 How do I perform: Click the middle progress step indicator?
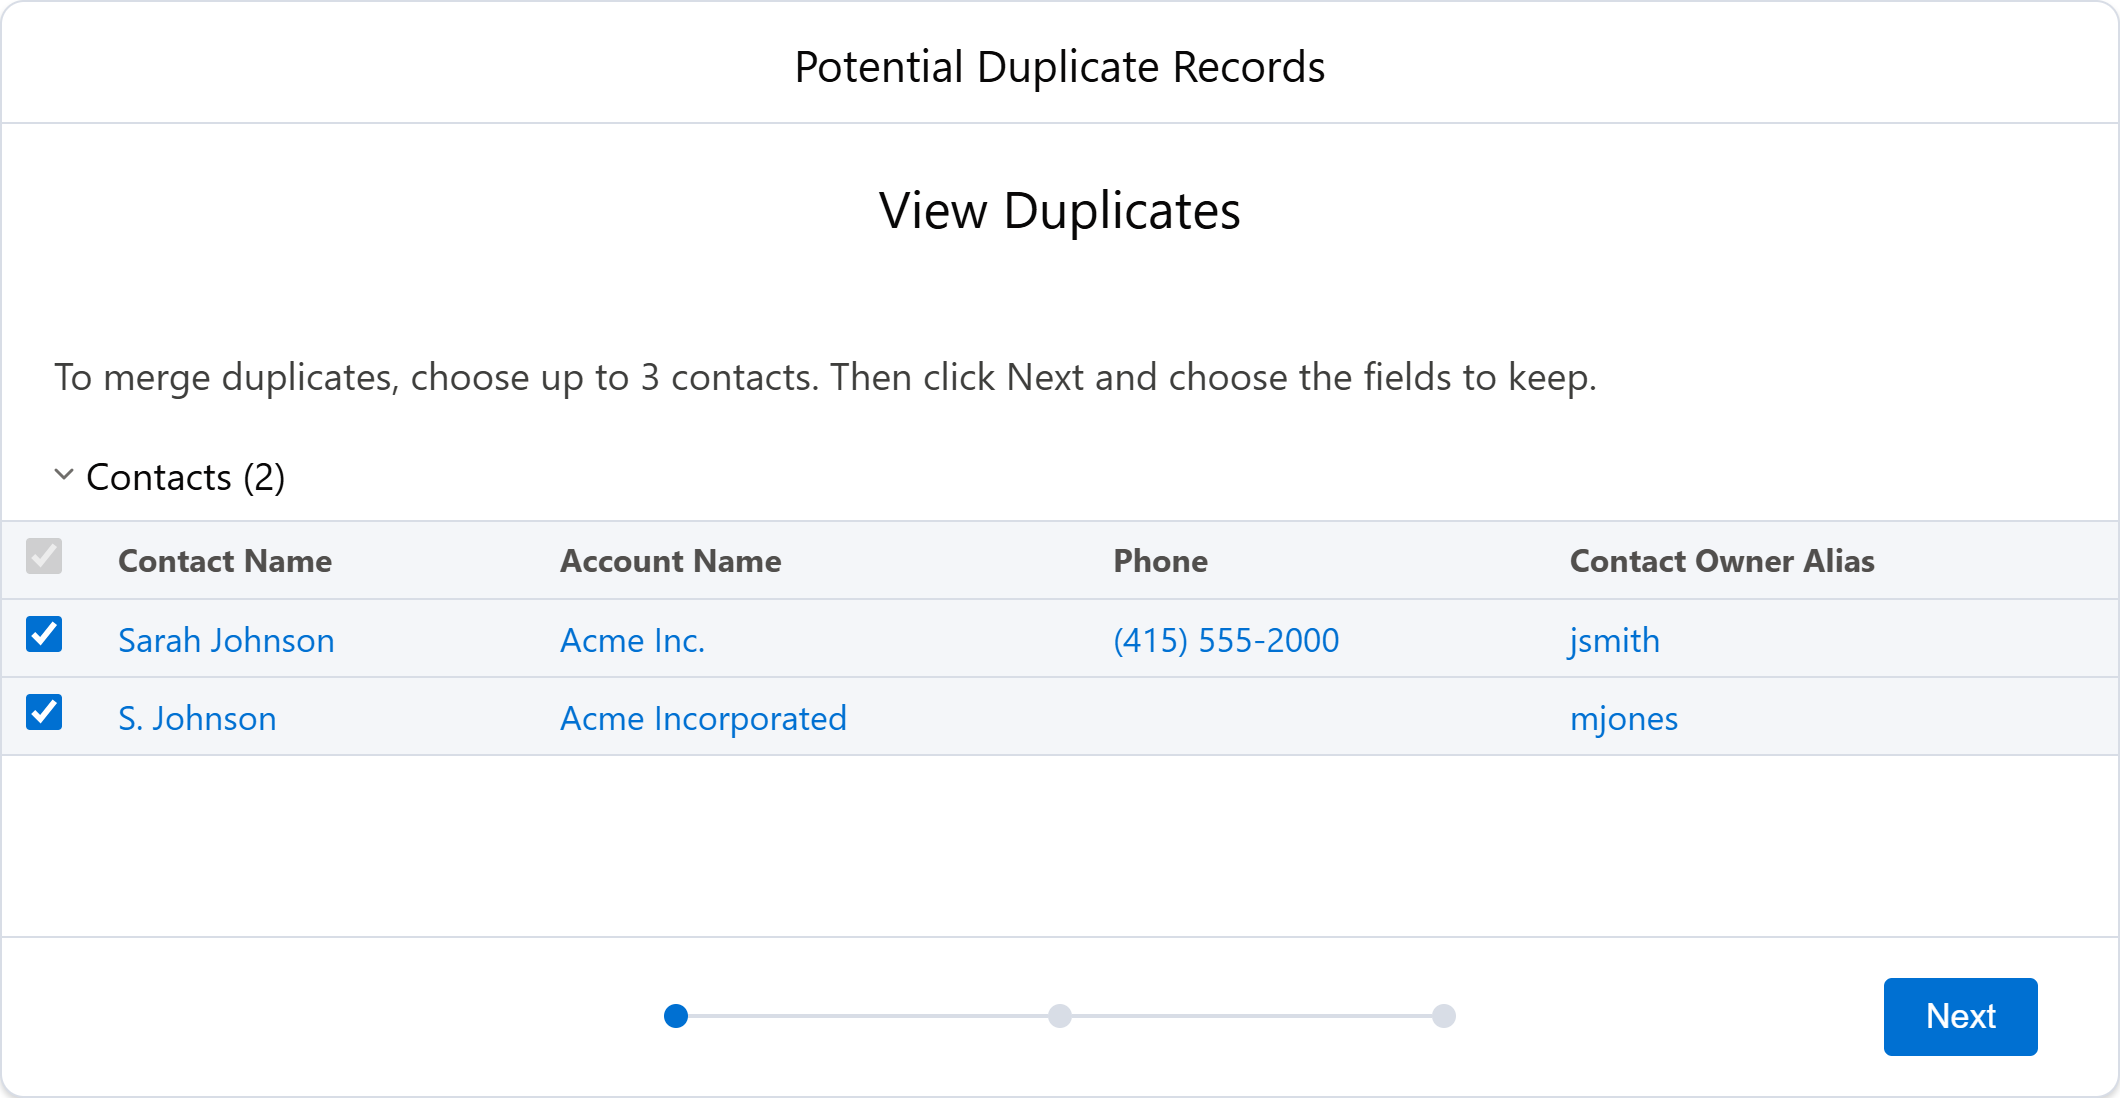(x=1060, y=1016)
